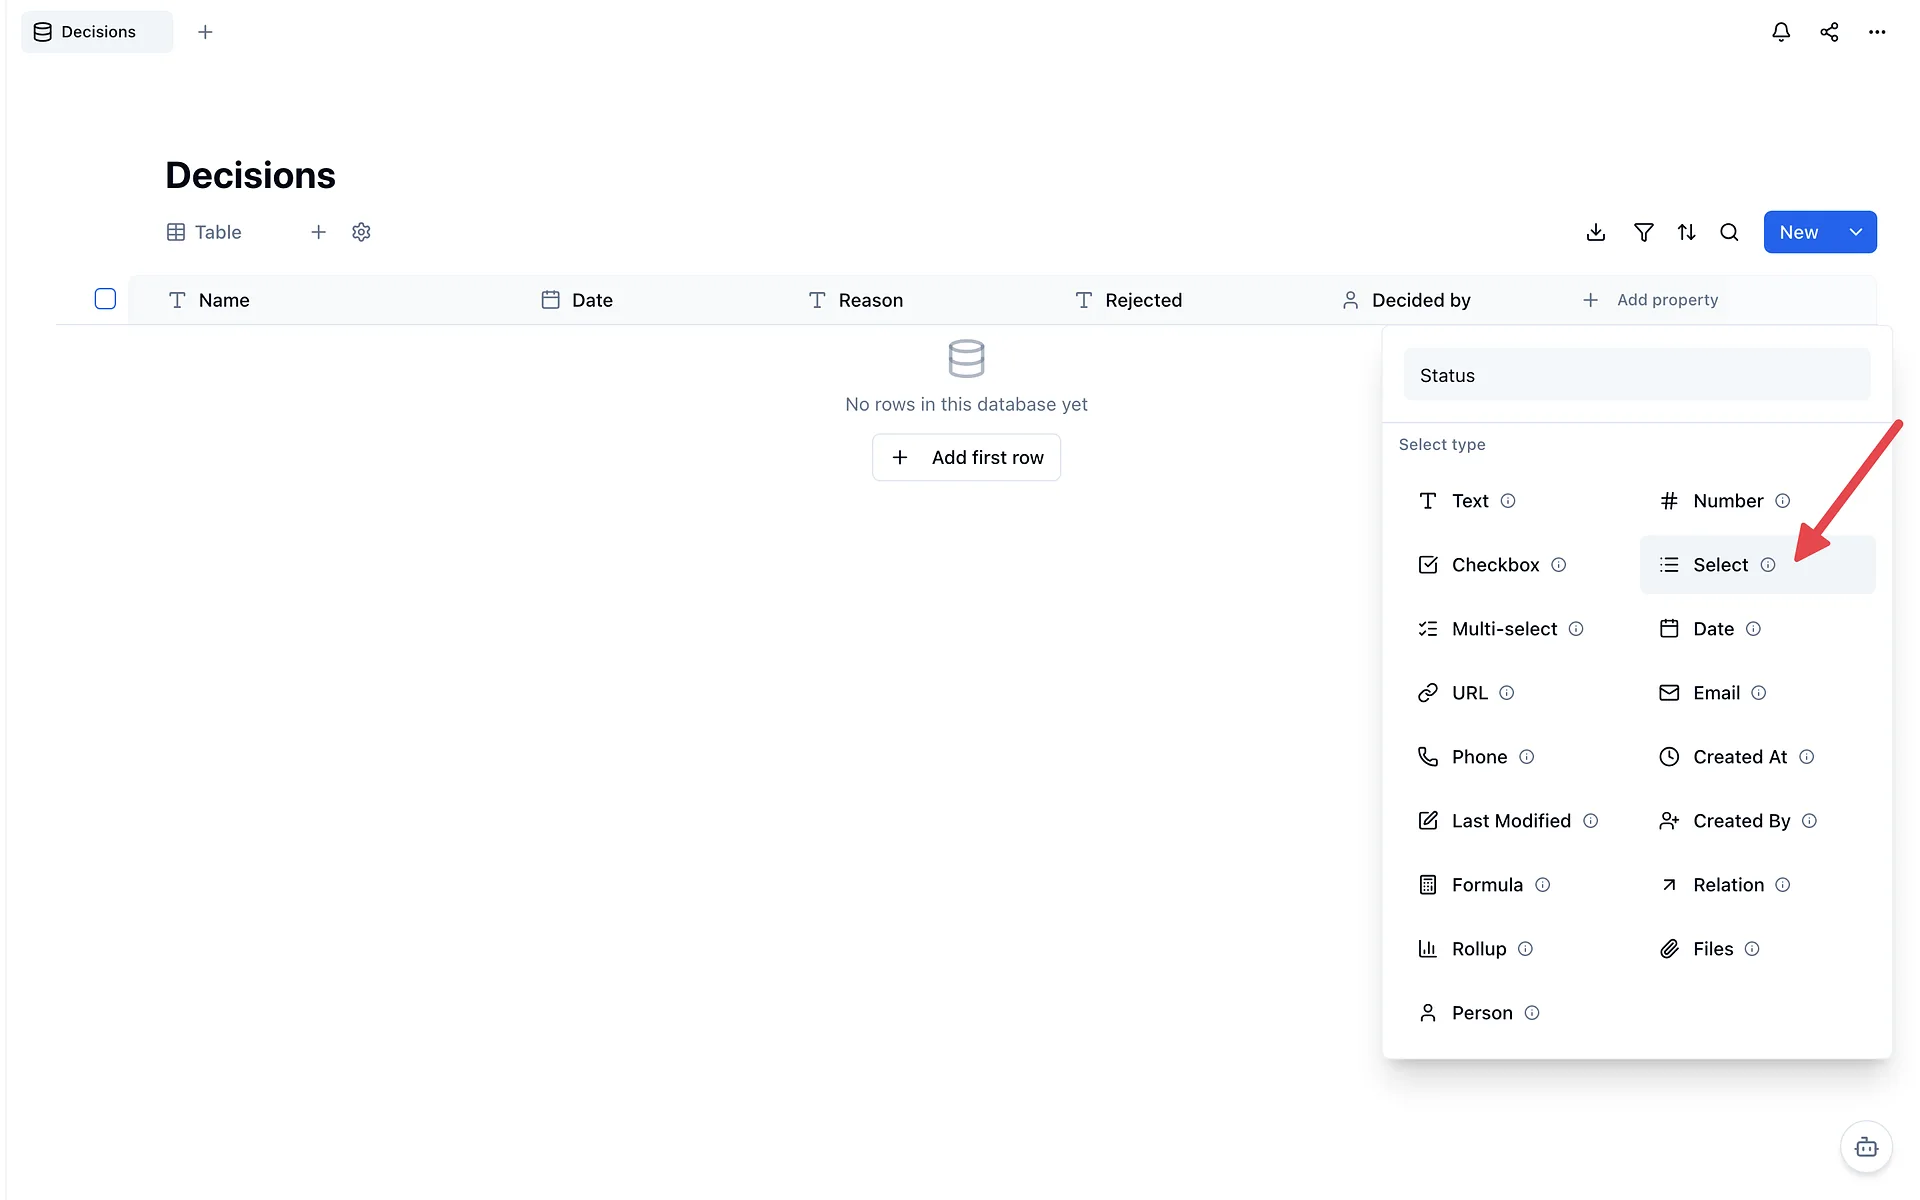1920x1200 pixels.
Task: Expand the New button dropdown arrow
Action: coord(1856,232)
